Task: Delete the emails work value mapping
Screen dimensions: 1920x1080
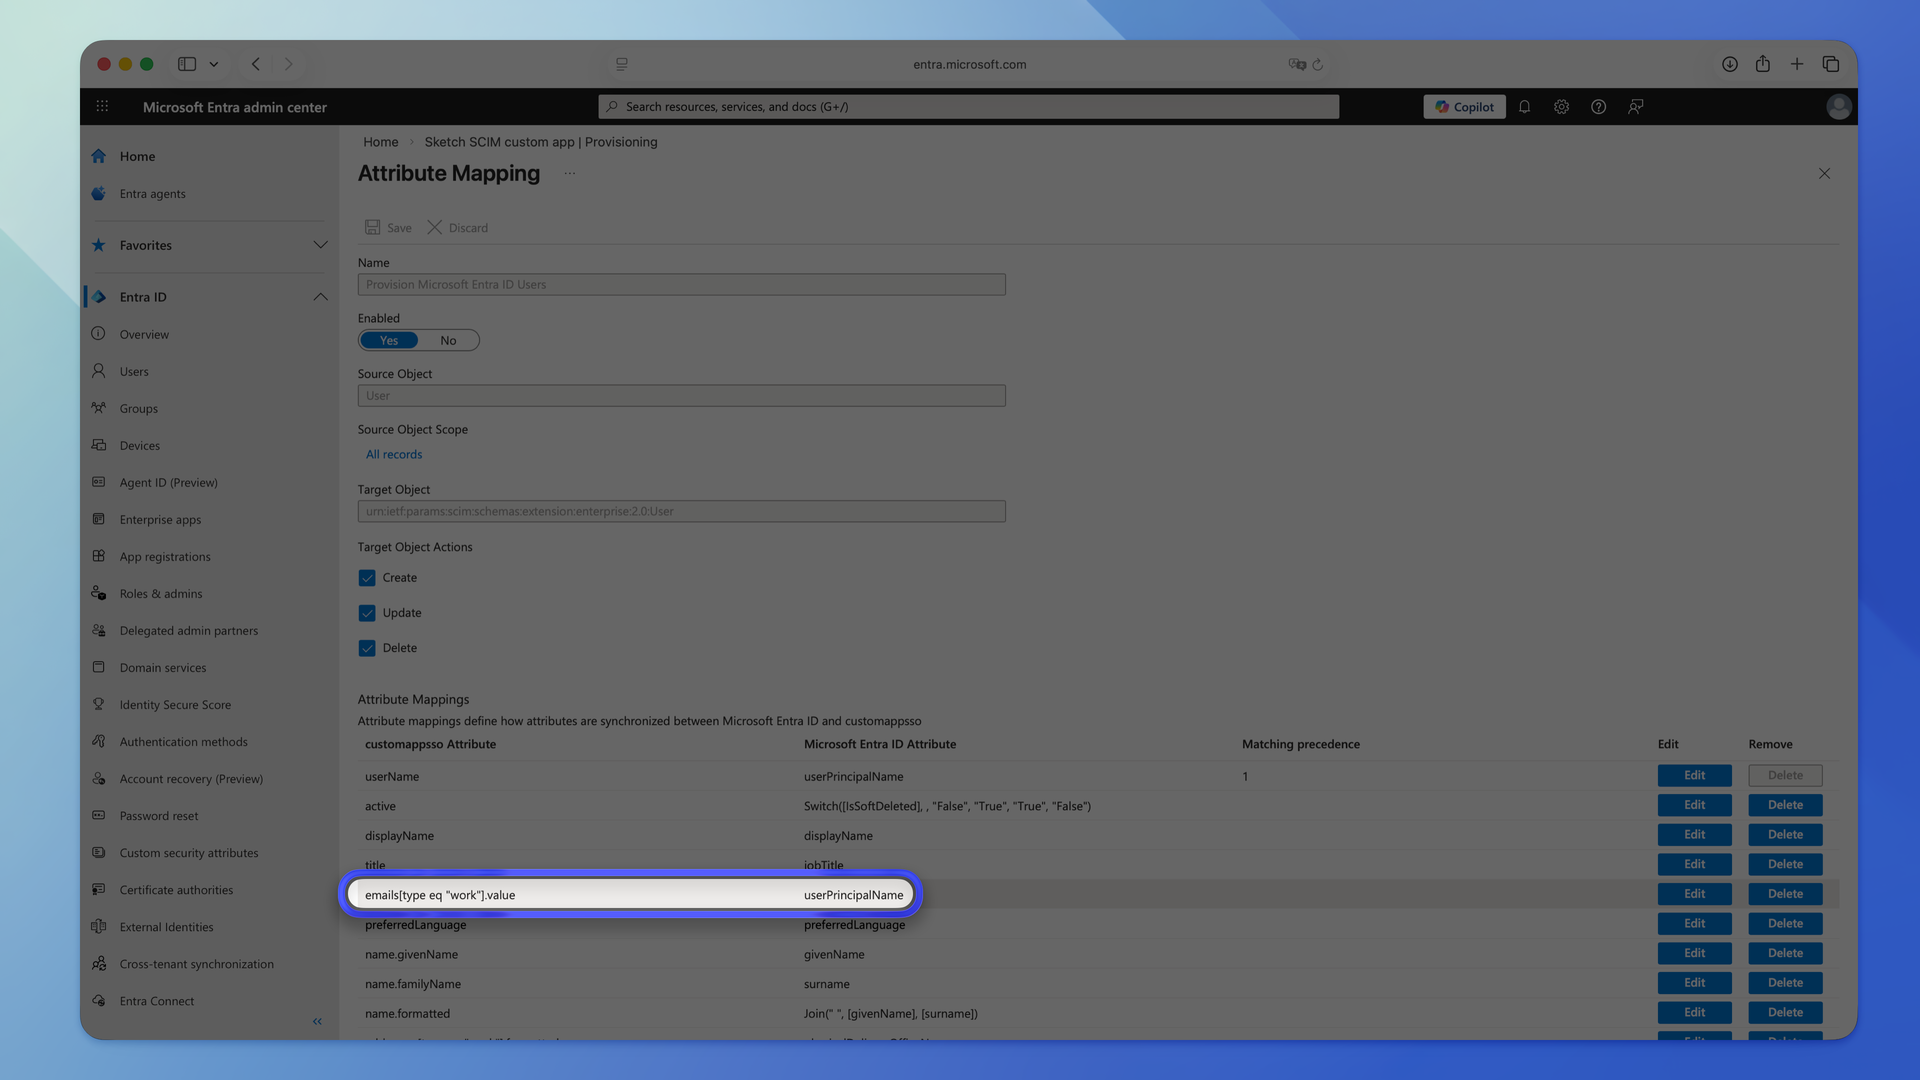Action: pos(1785,894)
